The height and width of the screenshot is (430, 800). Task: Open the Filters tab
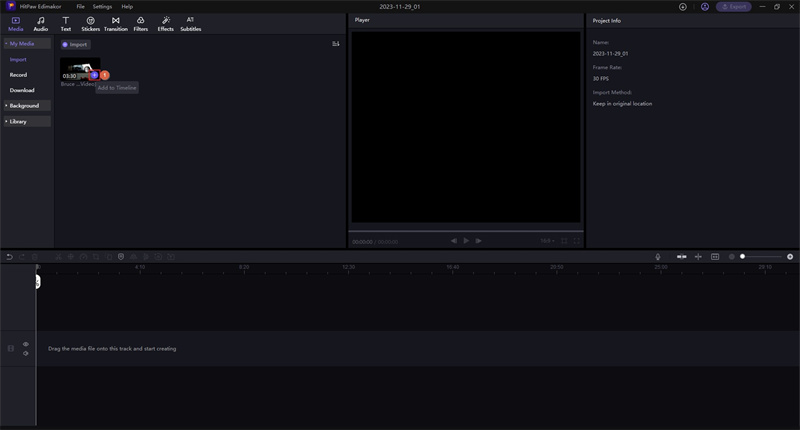[141, 24]
